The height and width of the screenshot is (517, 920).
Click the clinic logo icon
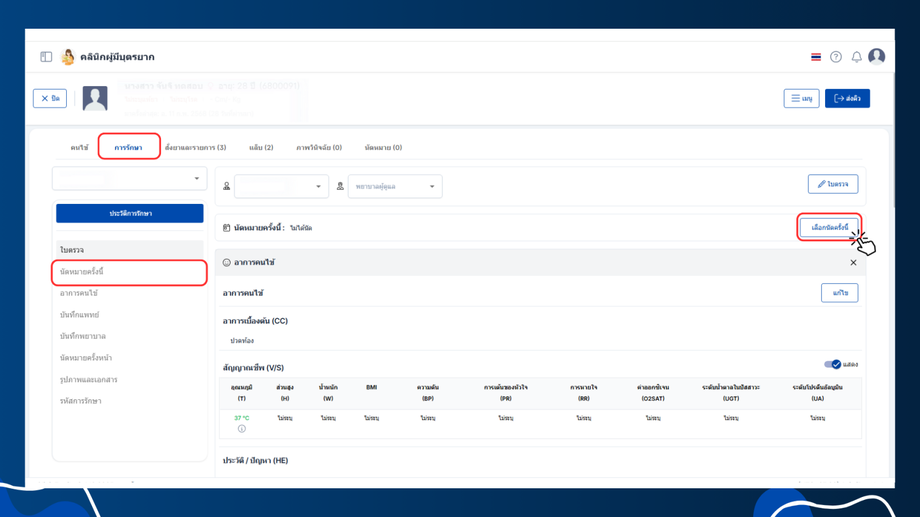(x=68, y=57)
